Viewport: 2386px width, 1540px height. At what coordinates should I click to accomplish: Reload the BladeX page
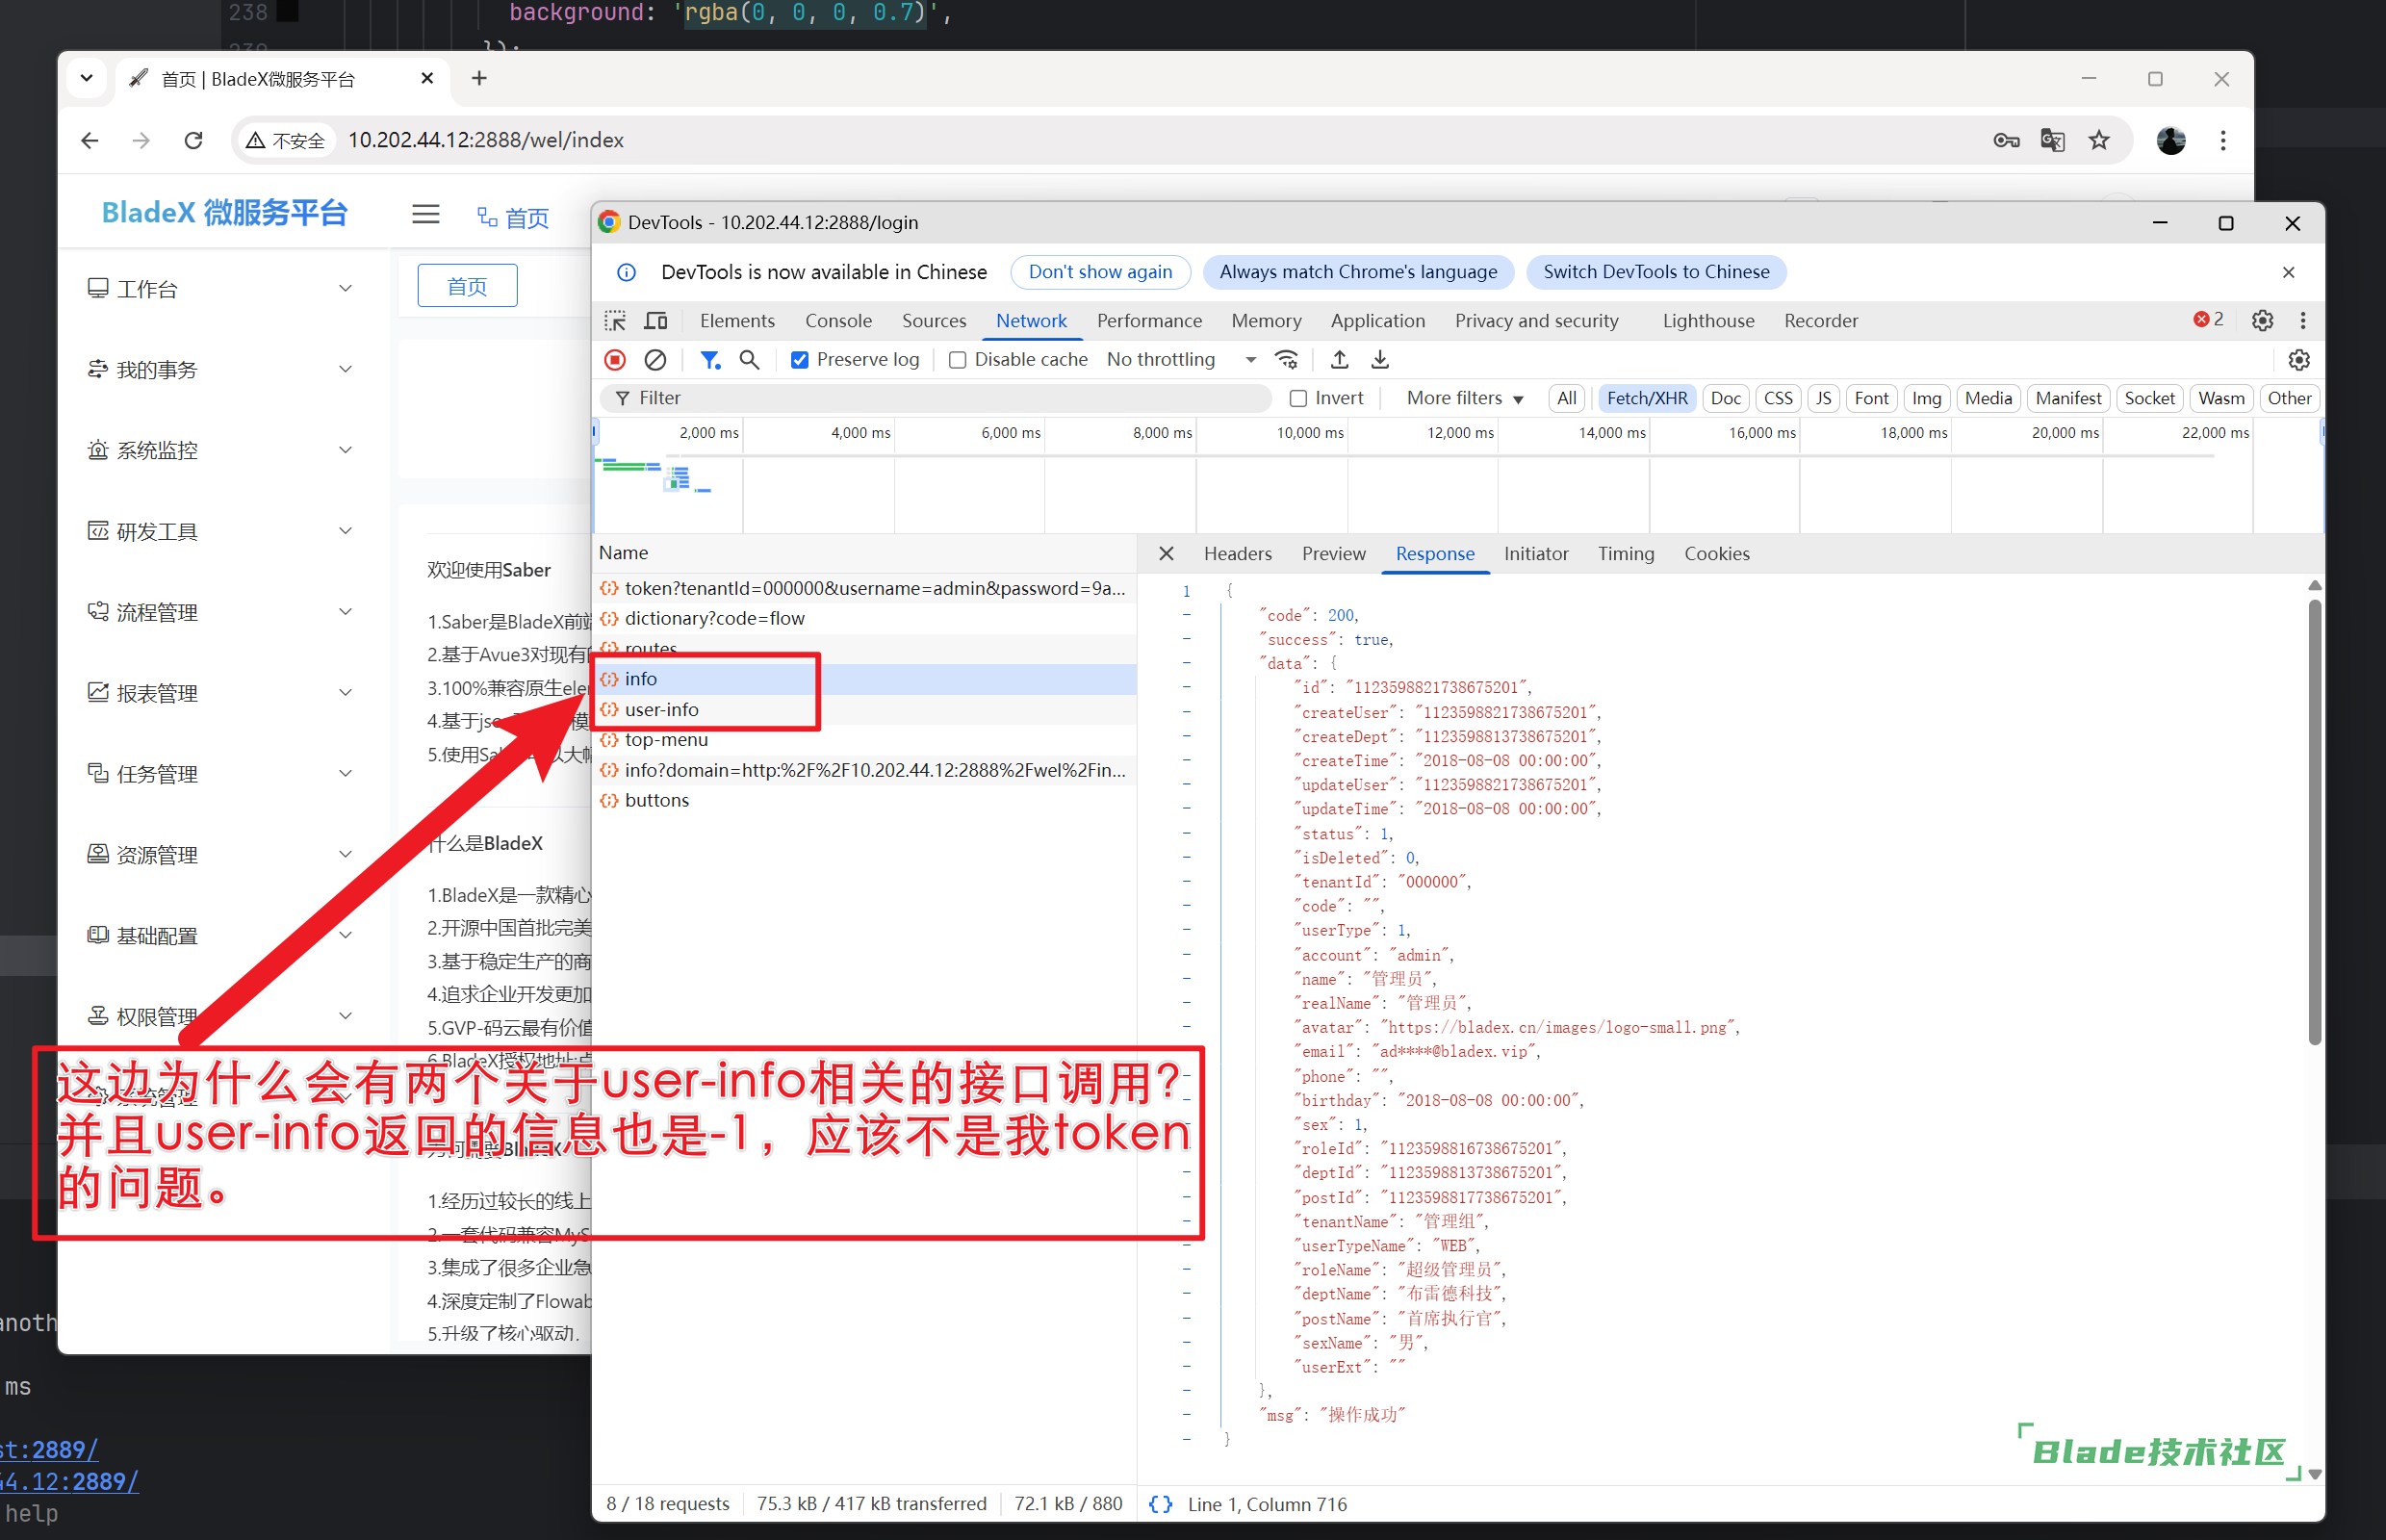(x=194, y=141)
